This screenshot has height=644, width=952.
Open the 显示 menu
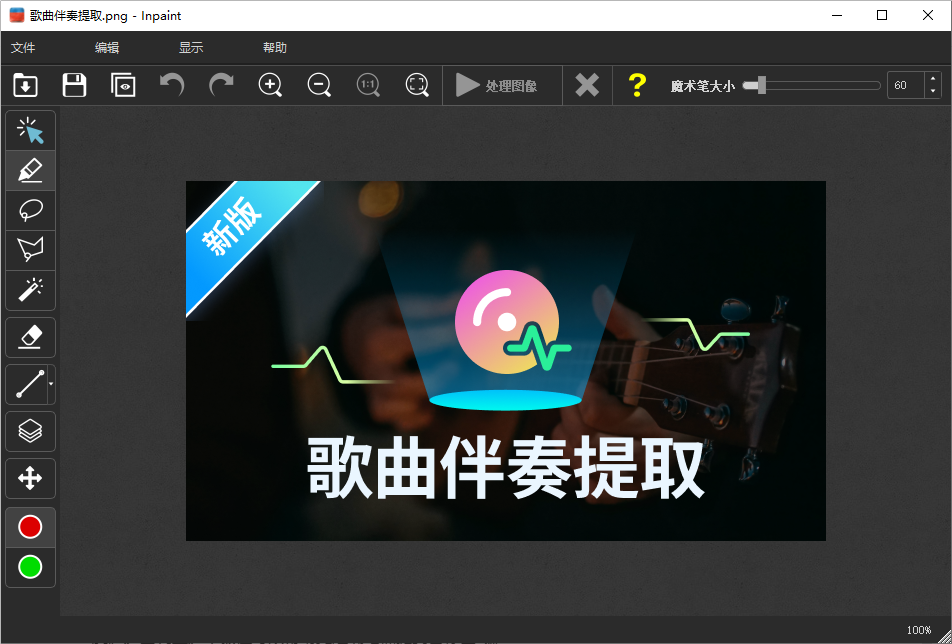tap(190, 47)
